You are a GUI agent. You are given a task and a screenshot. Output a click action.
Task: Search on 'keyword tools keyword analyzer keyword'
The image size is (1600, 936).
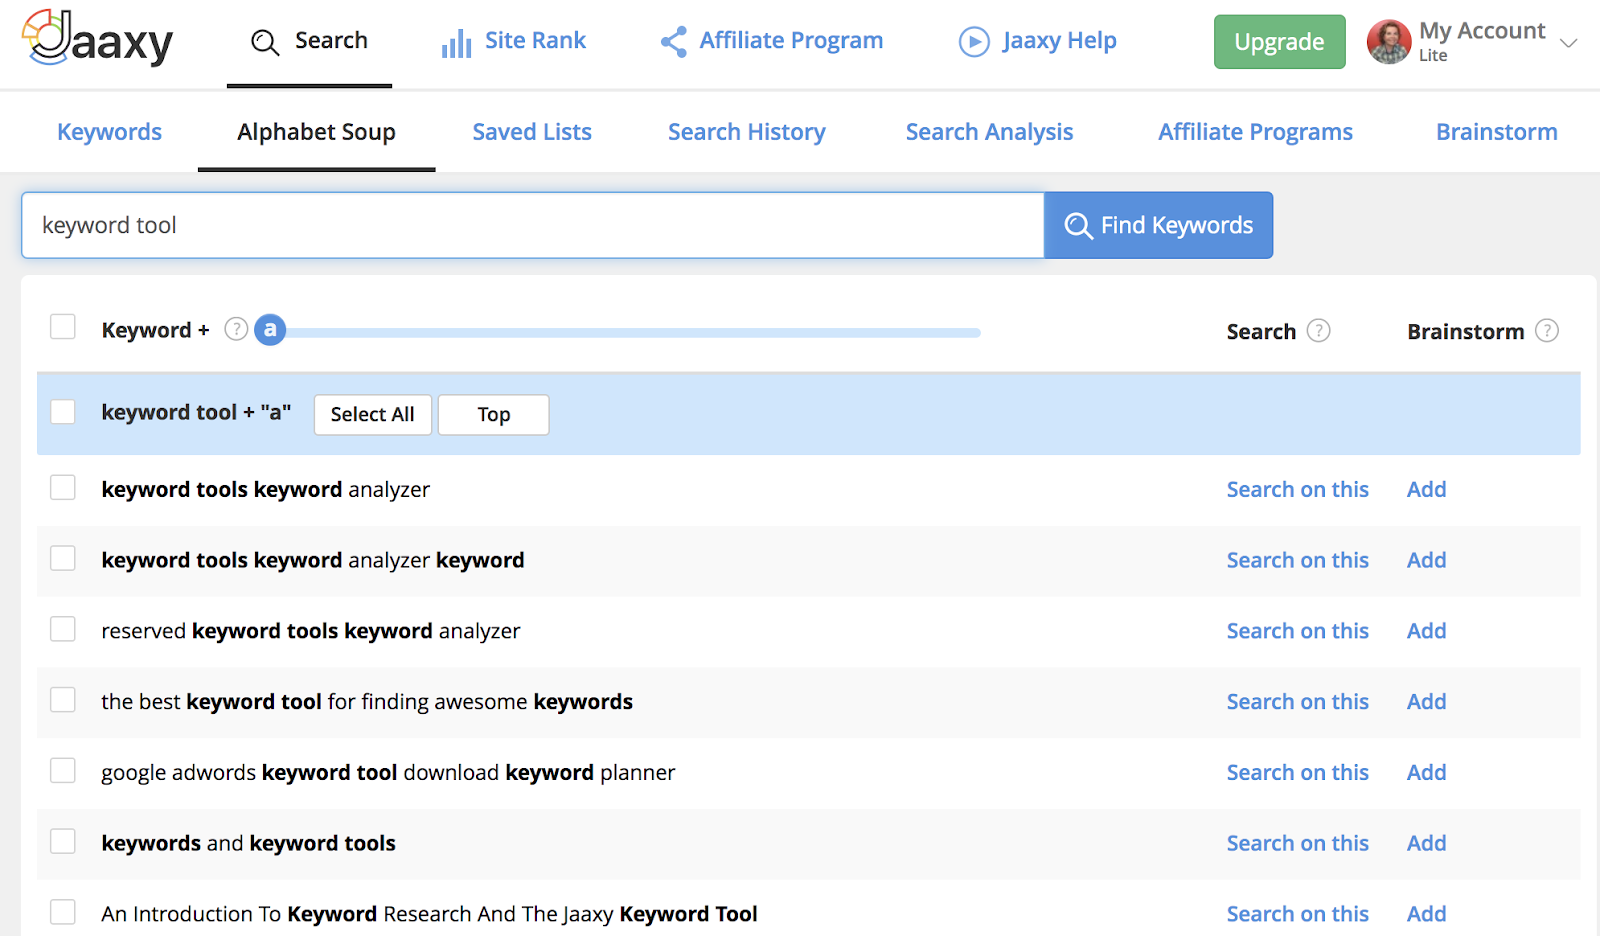click(1297, 560)
